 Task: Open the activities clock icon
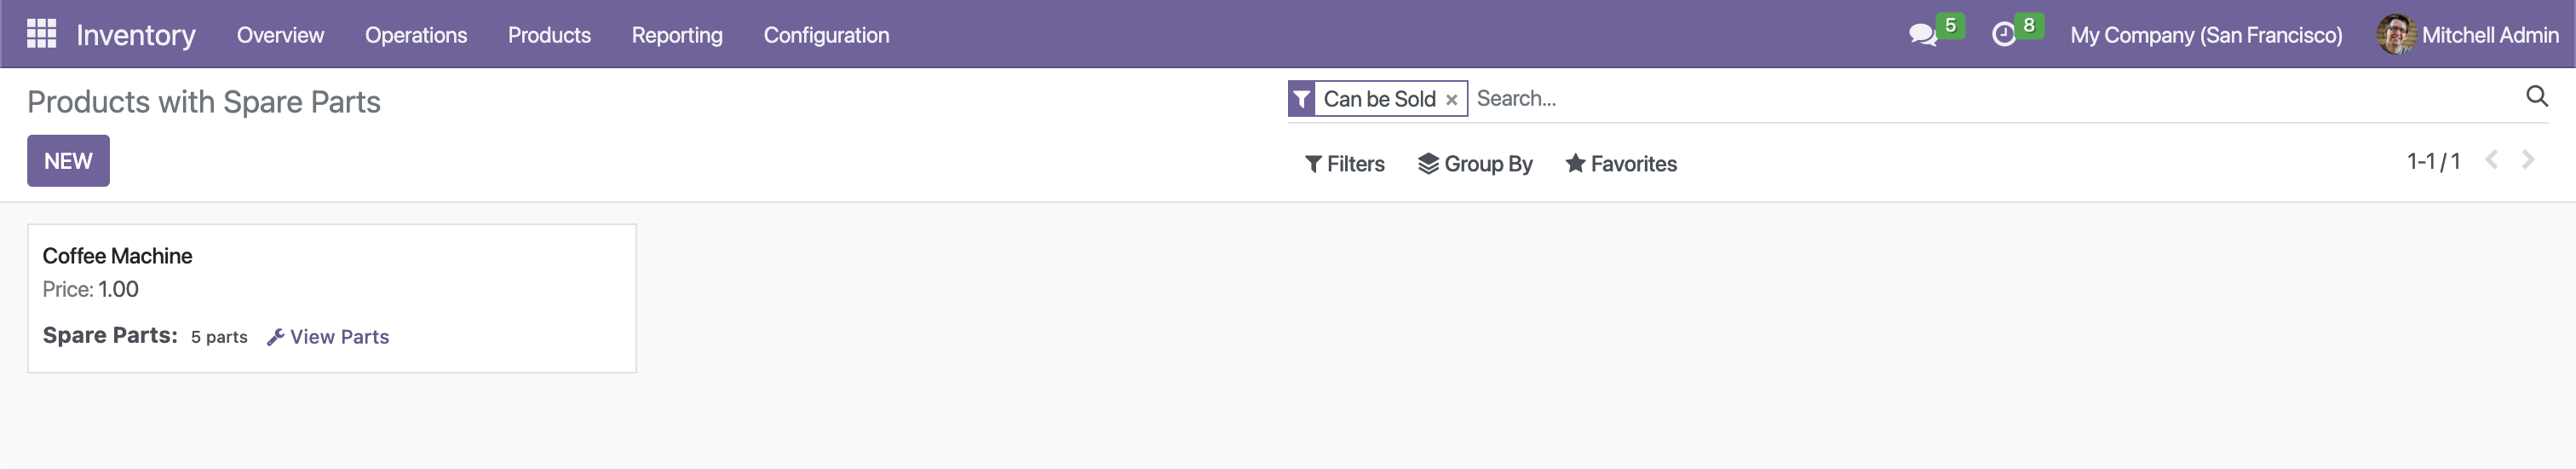click(2004, 35)
